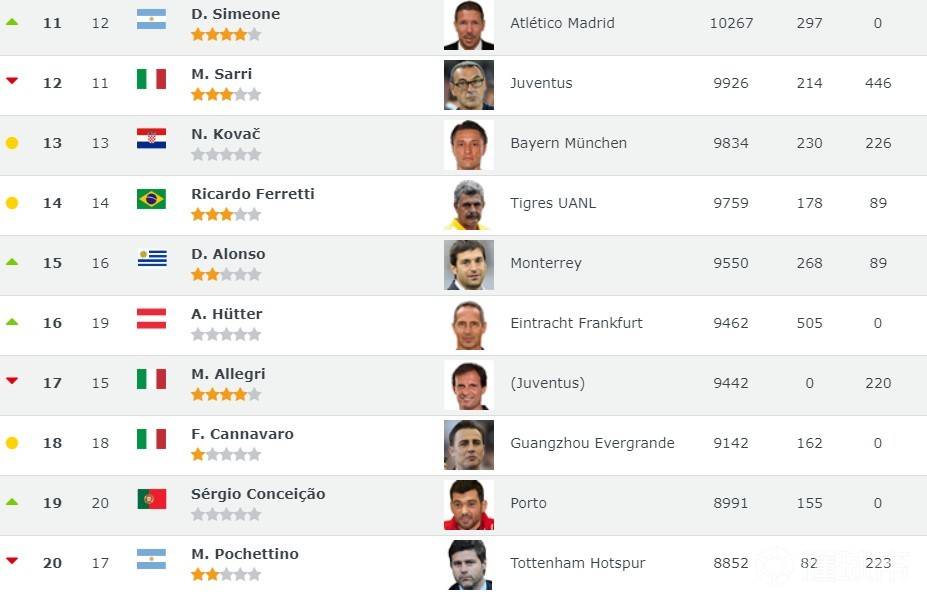Click Portugal flag next to Sérgio Conceição
The height and width of the screenshot is (595, 927).
click(x=151, y=499)
